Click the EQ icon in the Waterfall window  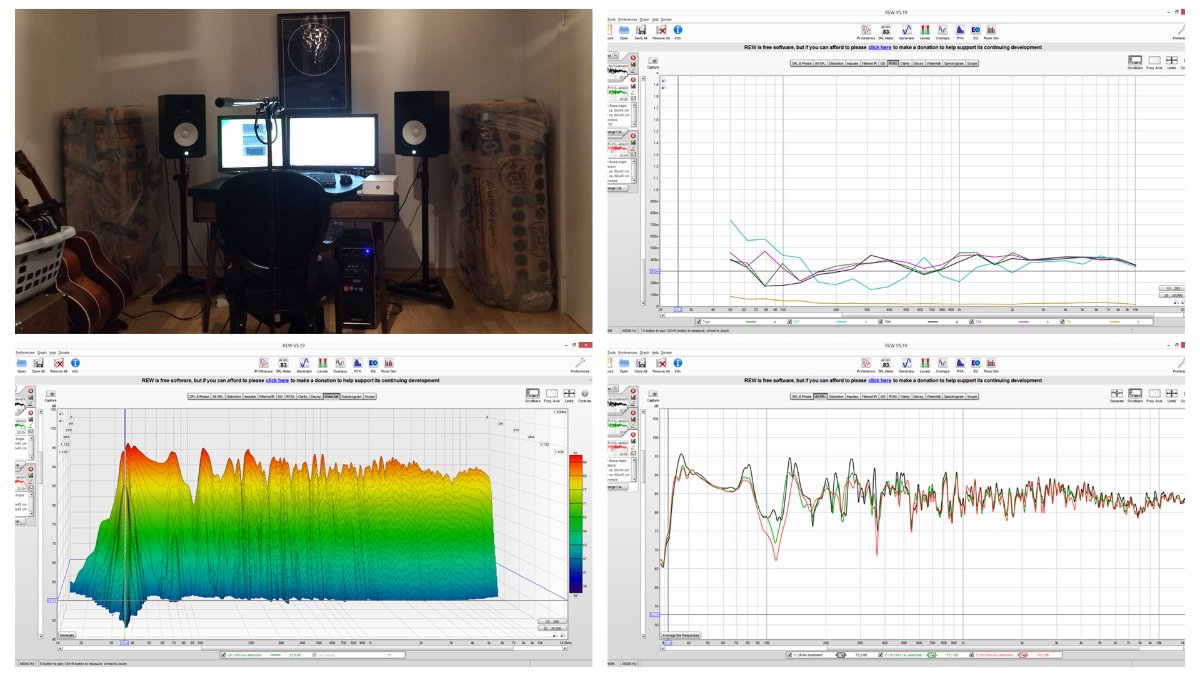[x=372, y=364]
